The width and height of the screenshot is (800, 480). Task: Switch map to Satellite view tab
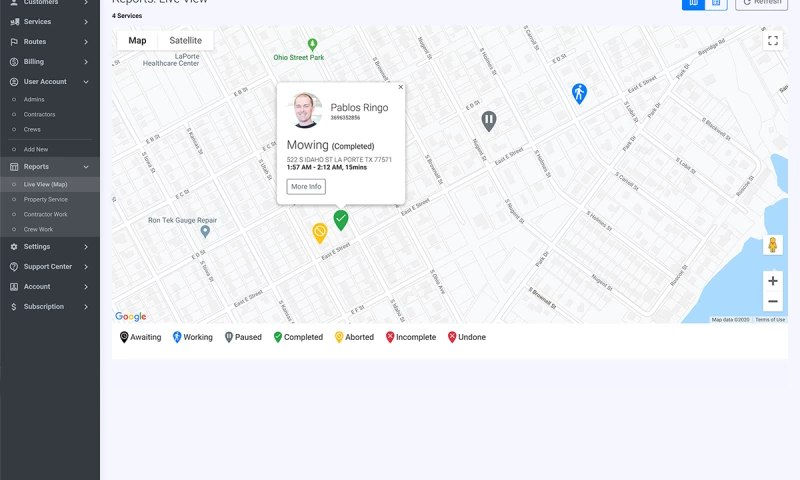(185, 40)
